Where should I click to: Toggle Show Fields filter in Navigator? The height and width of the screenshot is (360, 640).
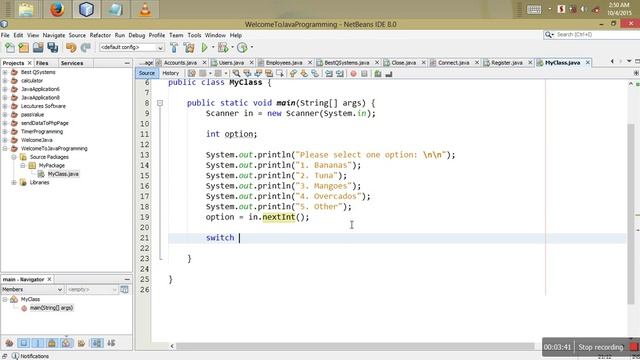(x=24, y=343)
